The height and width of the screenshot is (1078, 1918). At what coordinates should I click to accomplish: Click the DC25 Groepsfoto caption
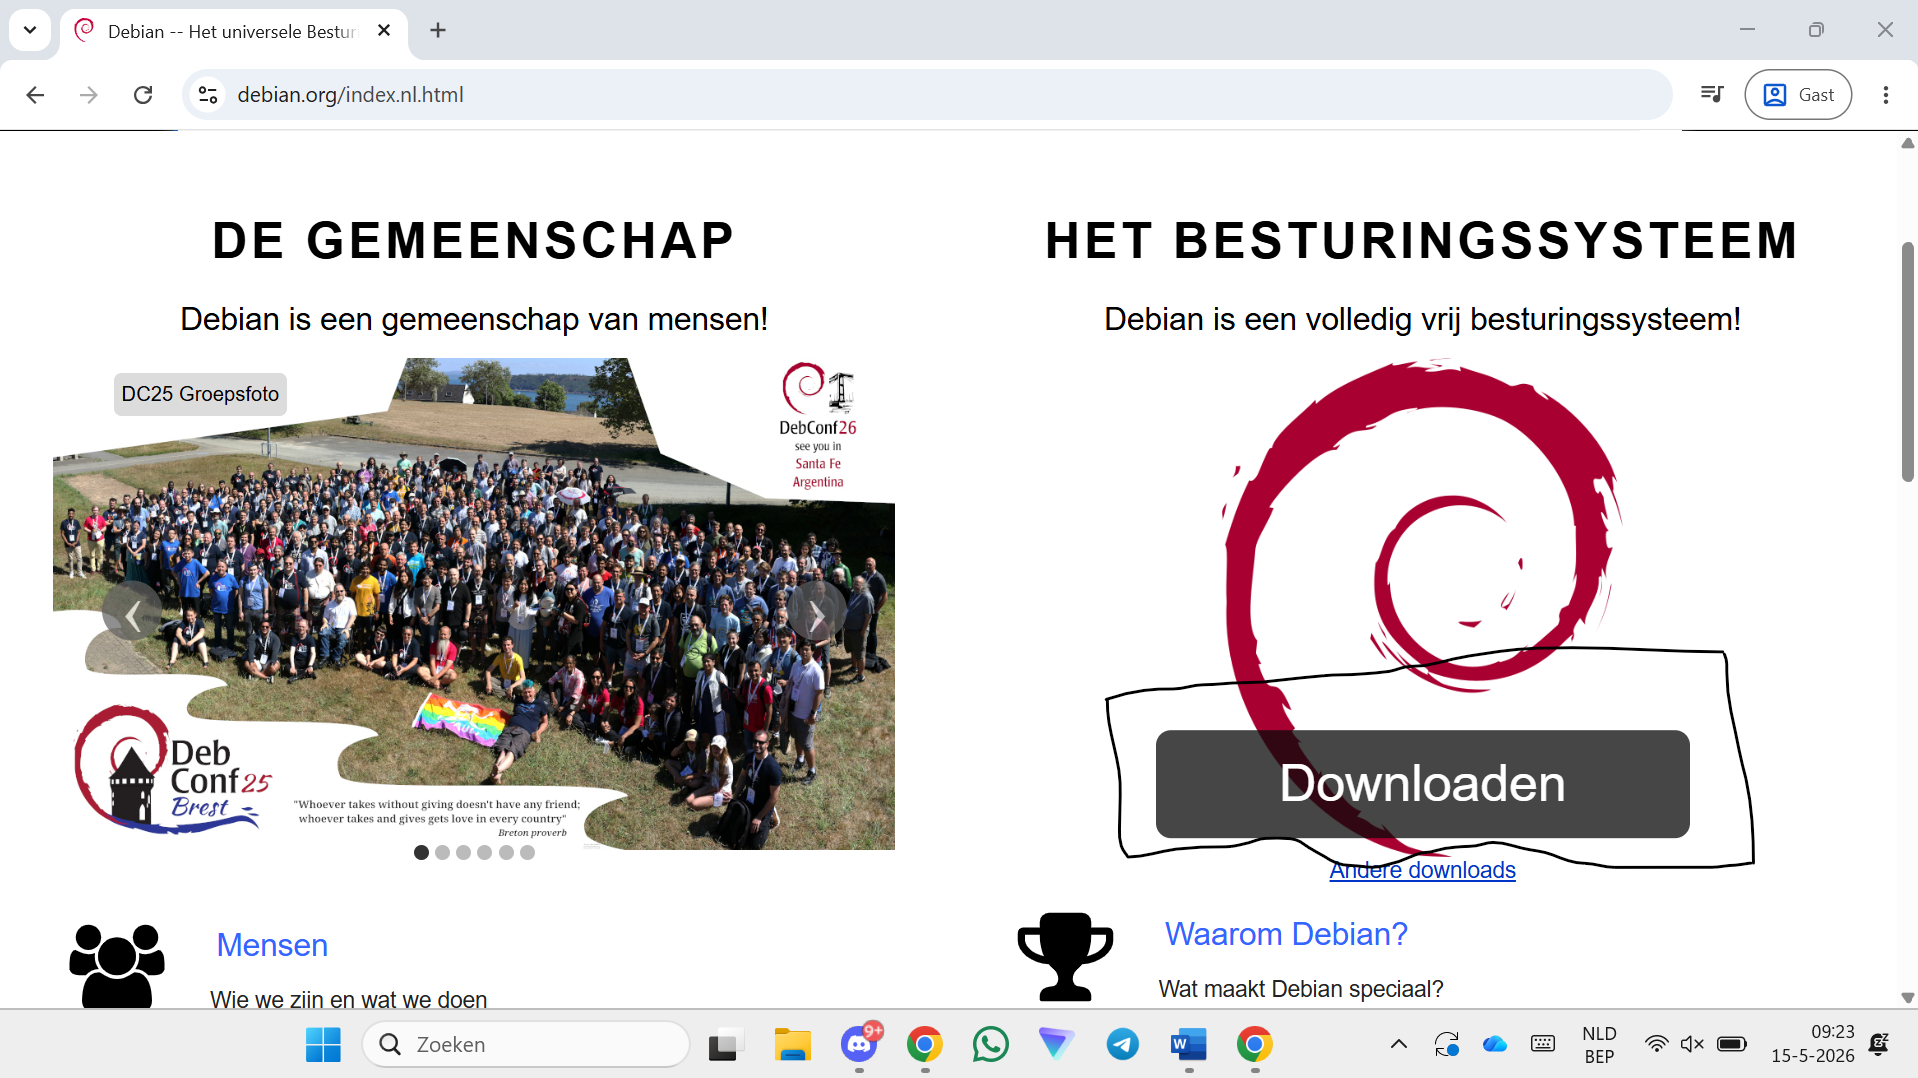click(200, 394)
